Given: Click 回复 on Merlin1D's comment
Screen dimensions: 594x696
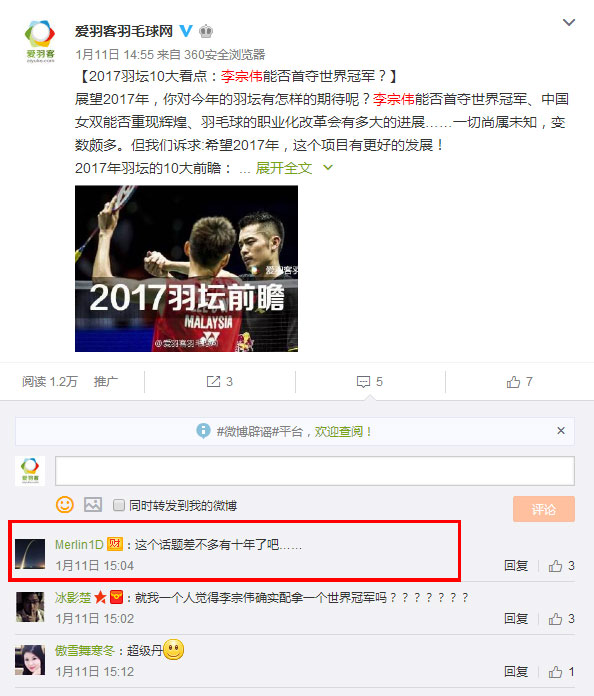Looking at the screenshot, I should (x=516, y=566).
